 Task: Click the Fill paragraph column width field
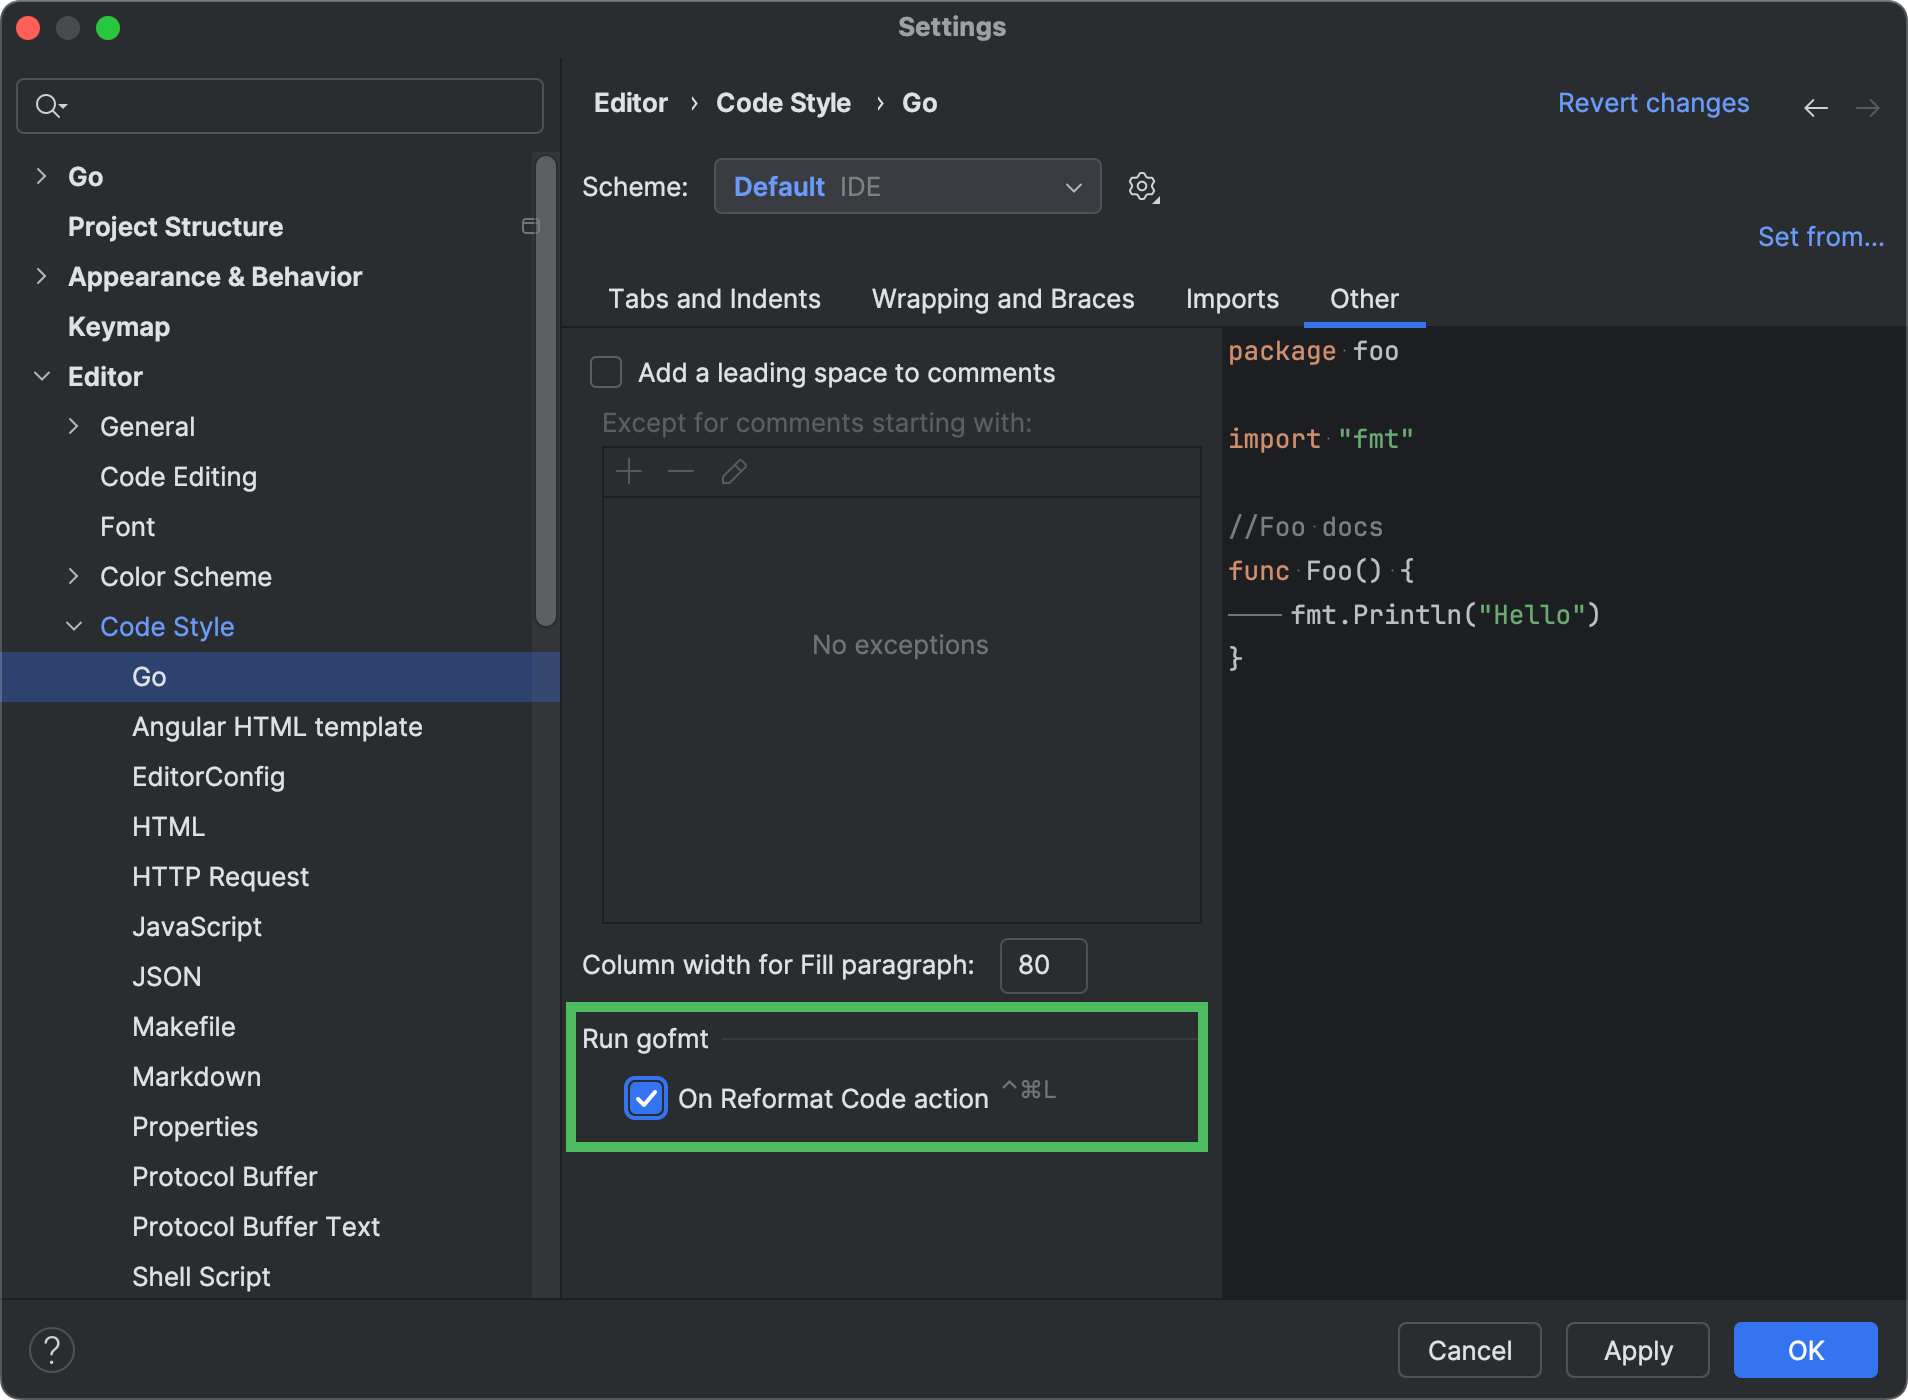click(1043, 965)
